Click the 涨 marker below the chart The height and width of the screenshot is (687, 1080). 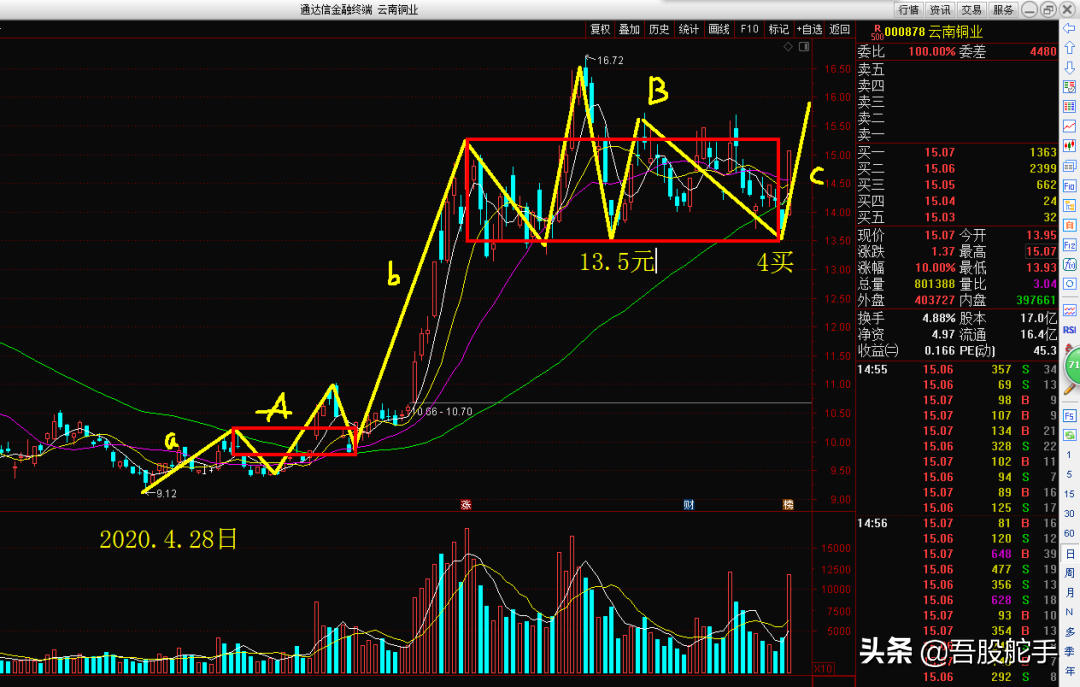coord(466,505)
